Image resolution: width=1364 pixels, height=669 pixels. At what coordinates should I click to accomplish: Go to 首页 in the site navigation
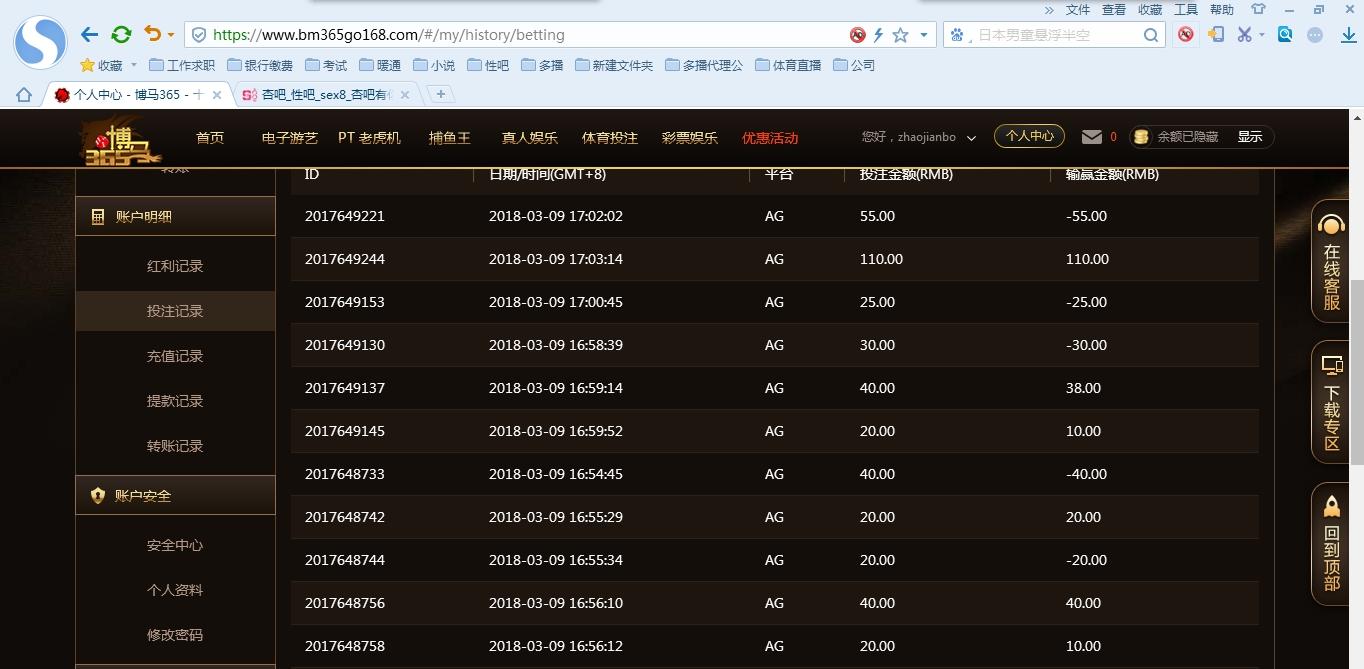pyautogui.click(x=210, y=138)
